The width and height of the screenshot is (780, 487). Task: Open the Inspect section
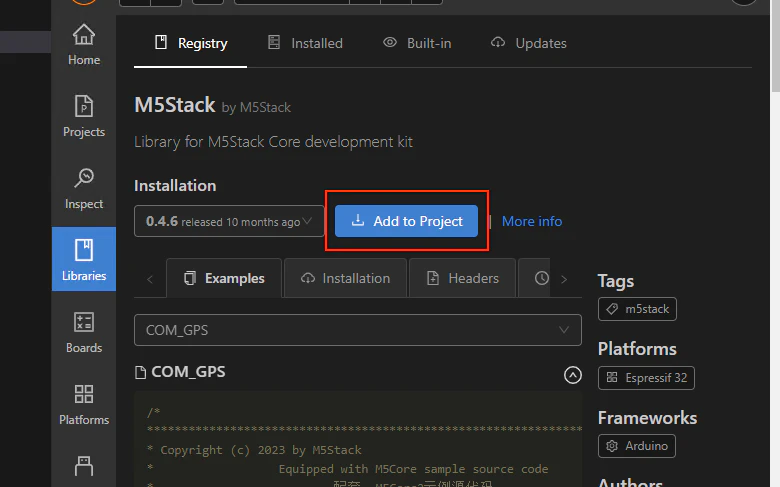(x=84, y=189)
